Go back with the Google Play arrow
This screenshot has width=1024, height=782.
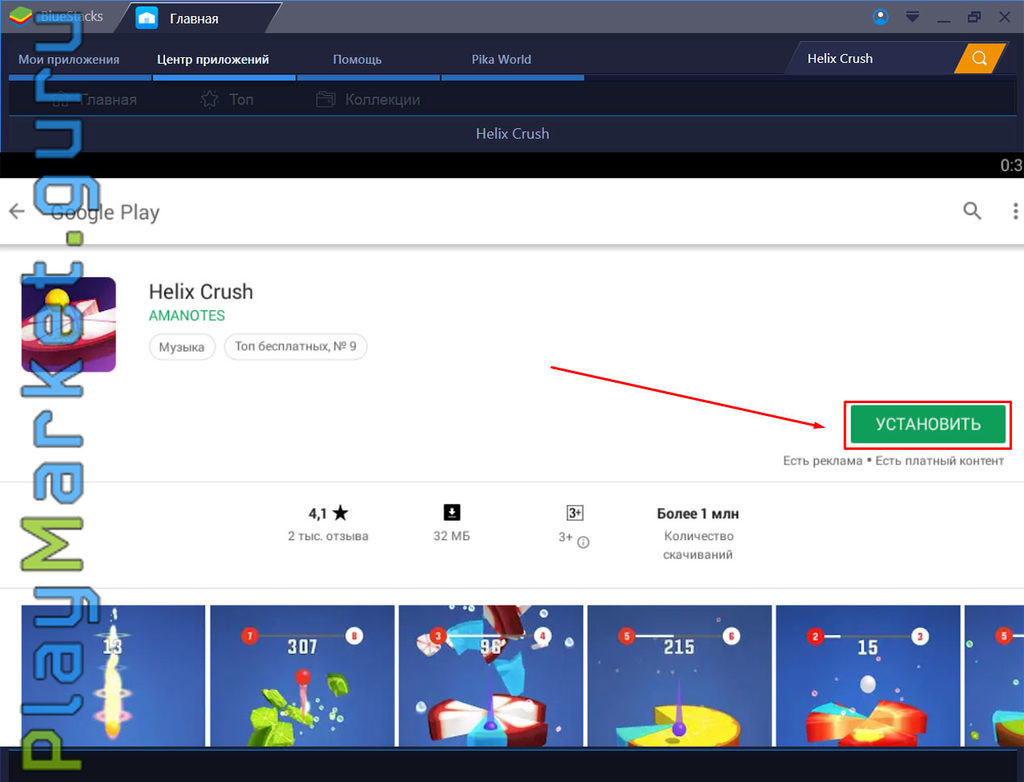(17, 211)
